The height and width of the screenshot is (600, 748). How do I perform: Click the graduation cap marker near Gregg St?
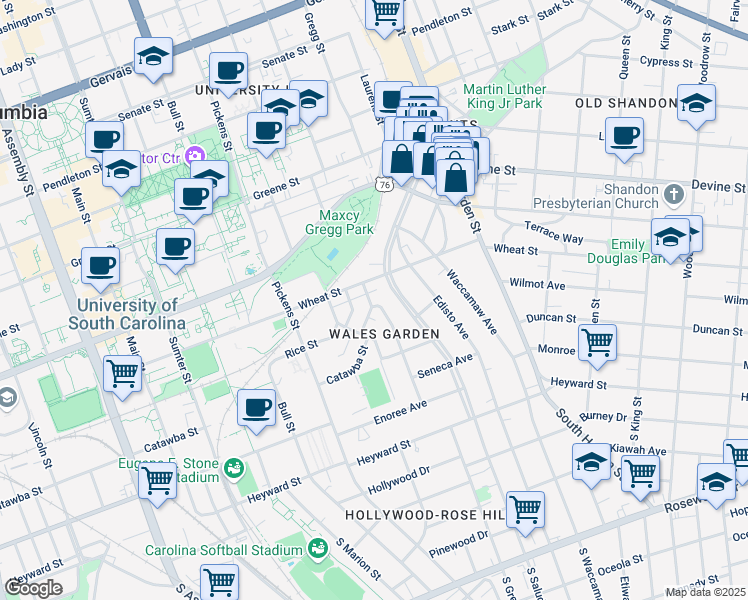[309, 101]
